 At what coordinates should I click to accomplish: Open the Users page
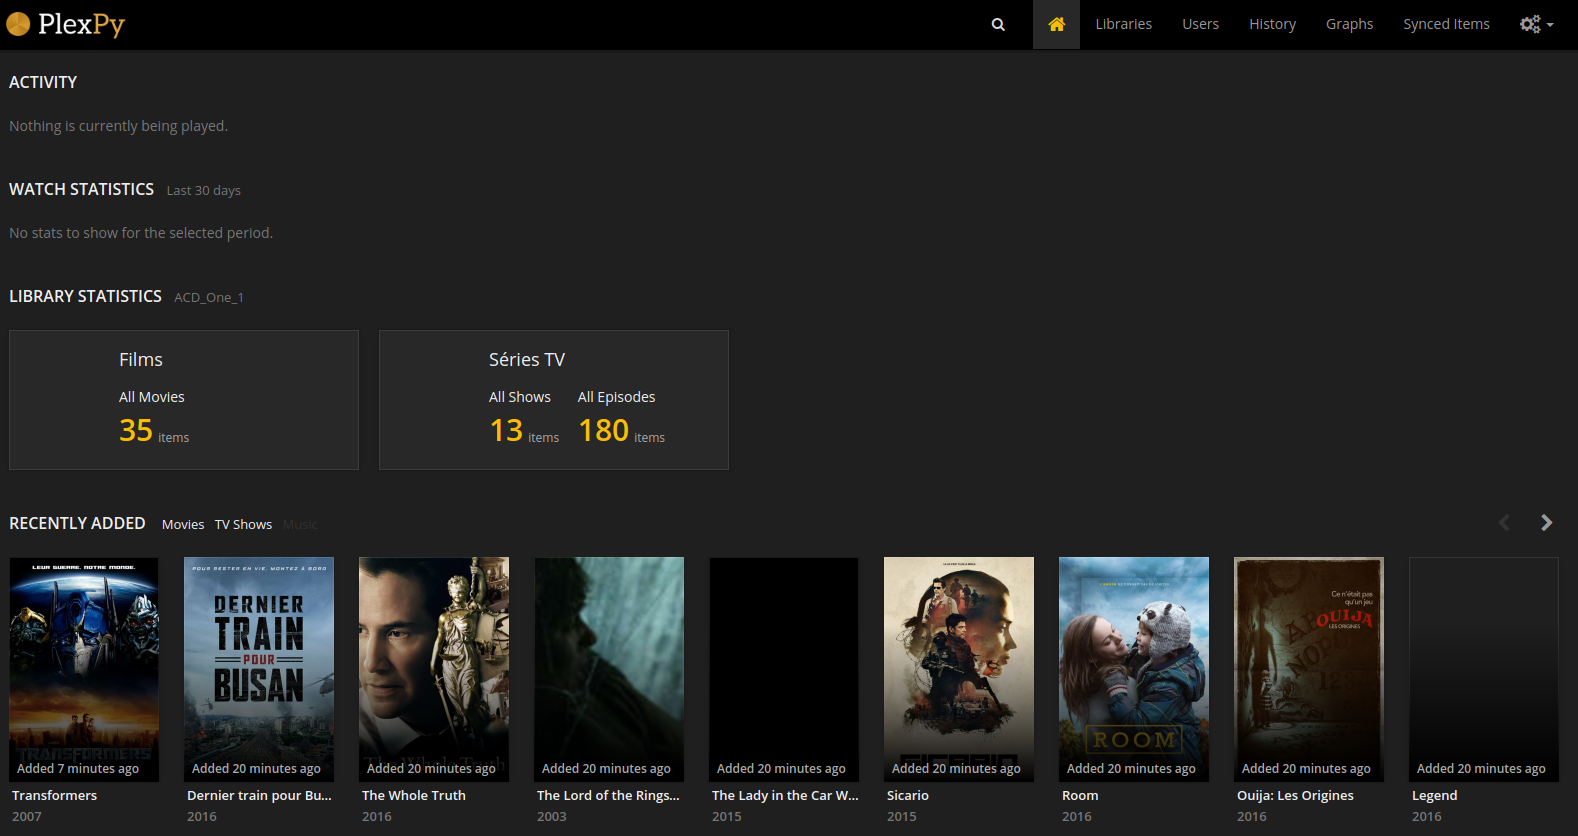[1200, 24]
